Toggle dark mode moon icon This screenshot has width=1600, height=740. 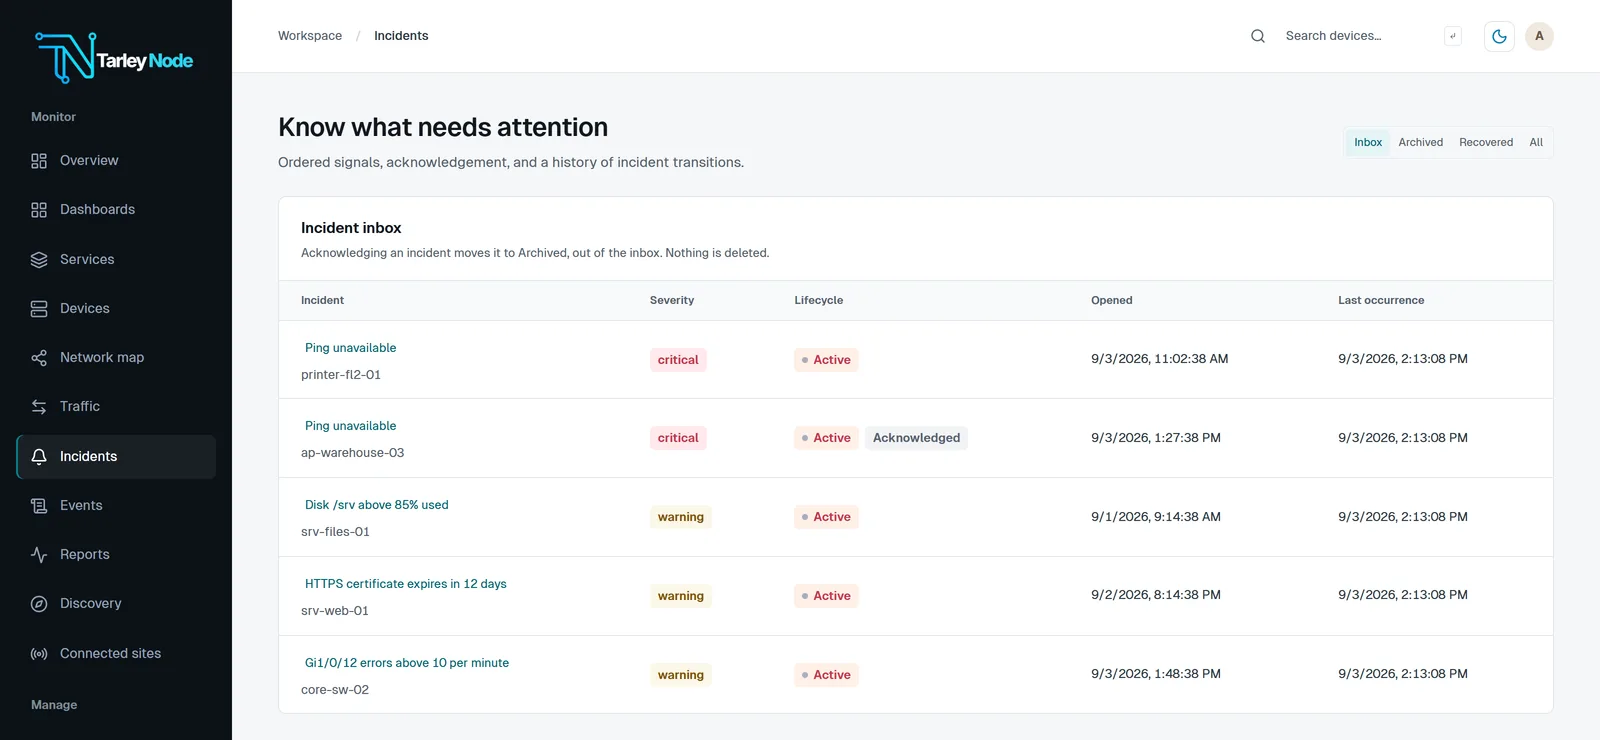pyautogui.click(x=1499, y=36)
